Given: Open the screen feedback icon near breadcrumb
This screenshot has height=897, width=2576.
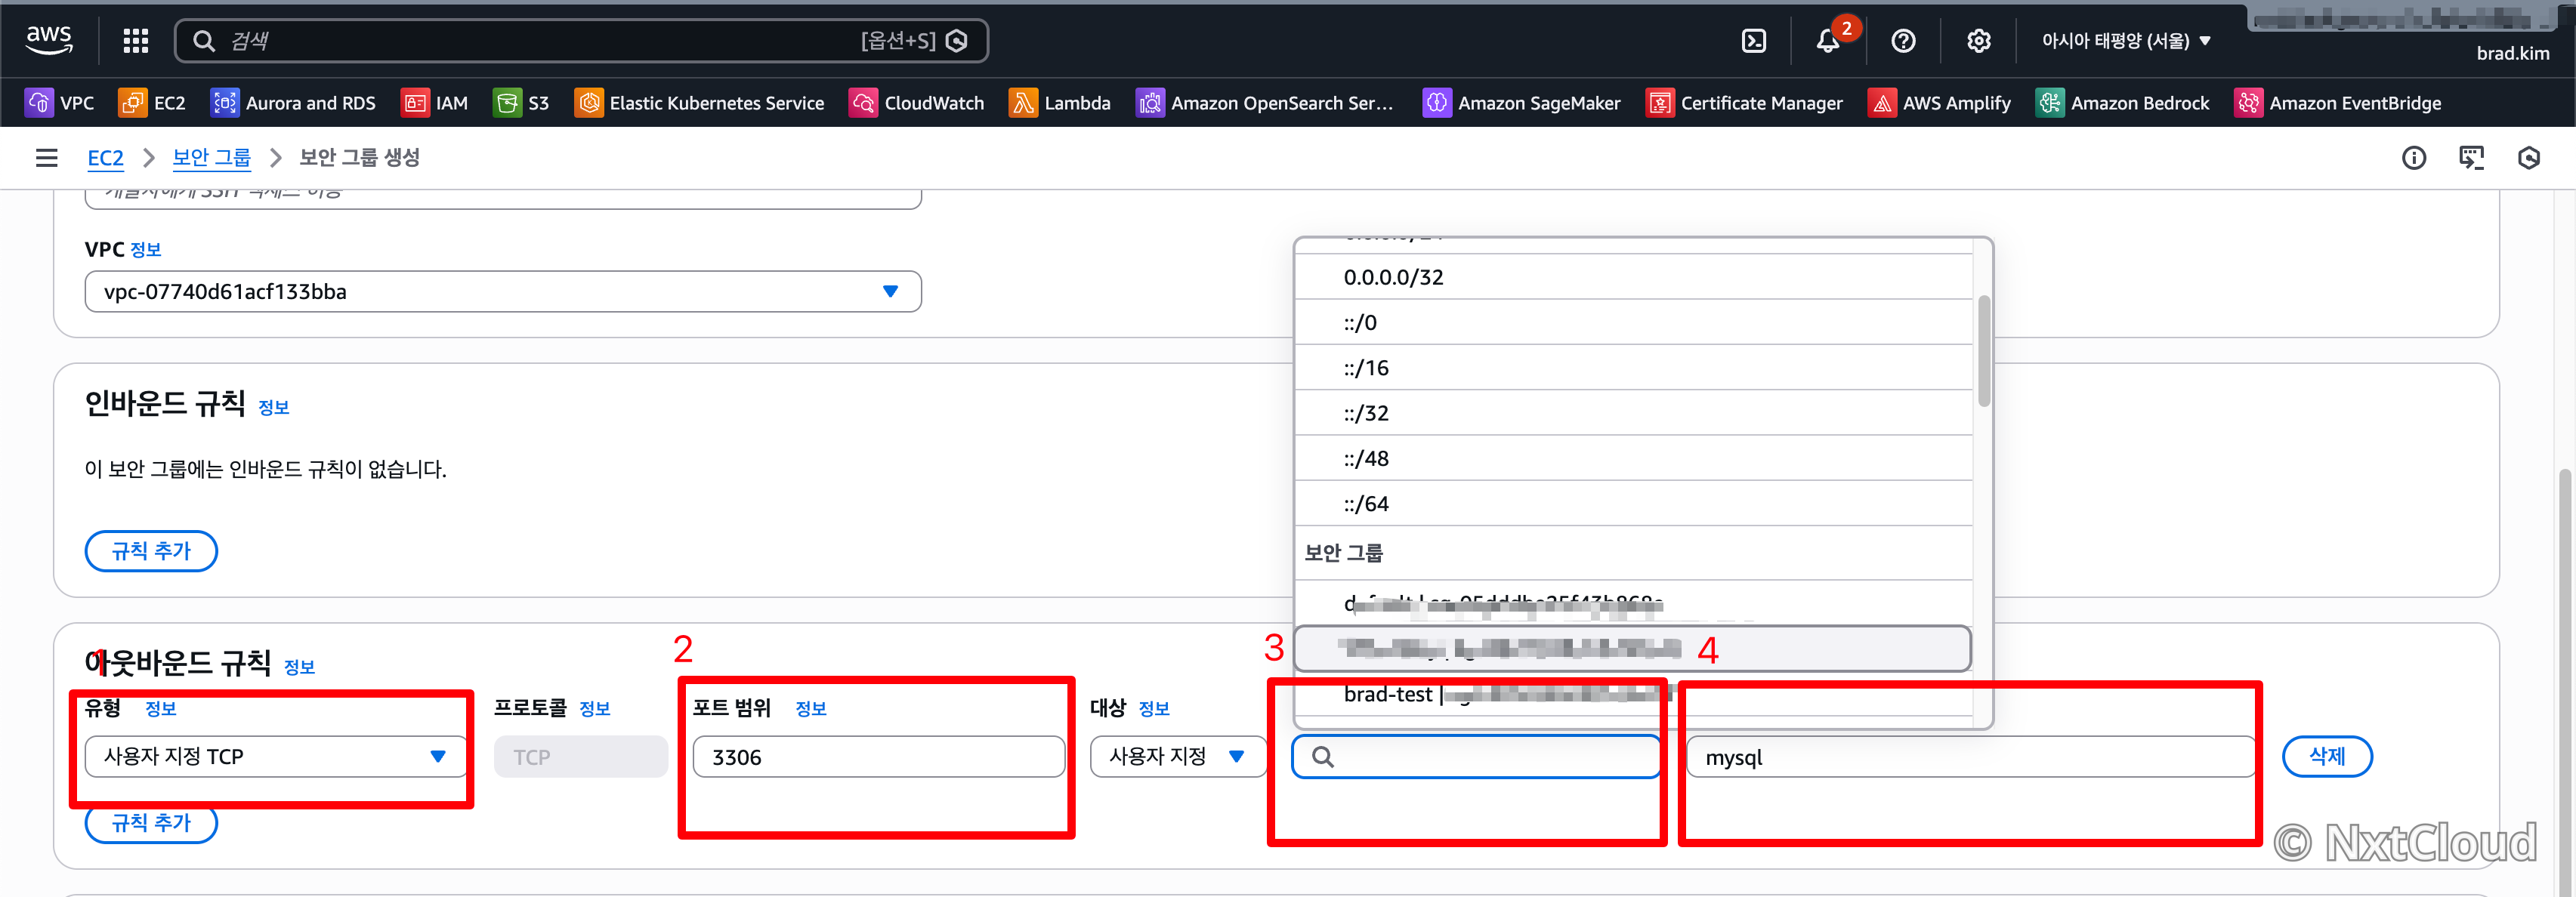Looking at the screenshot, I should pyautogui.click(x=2471, y=158).
